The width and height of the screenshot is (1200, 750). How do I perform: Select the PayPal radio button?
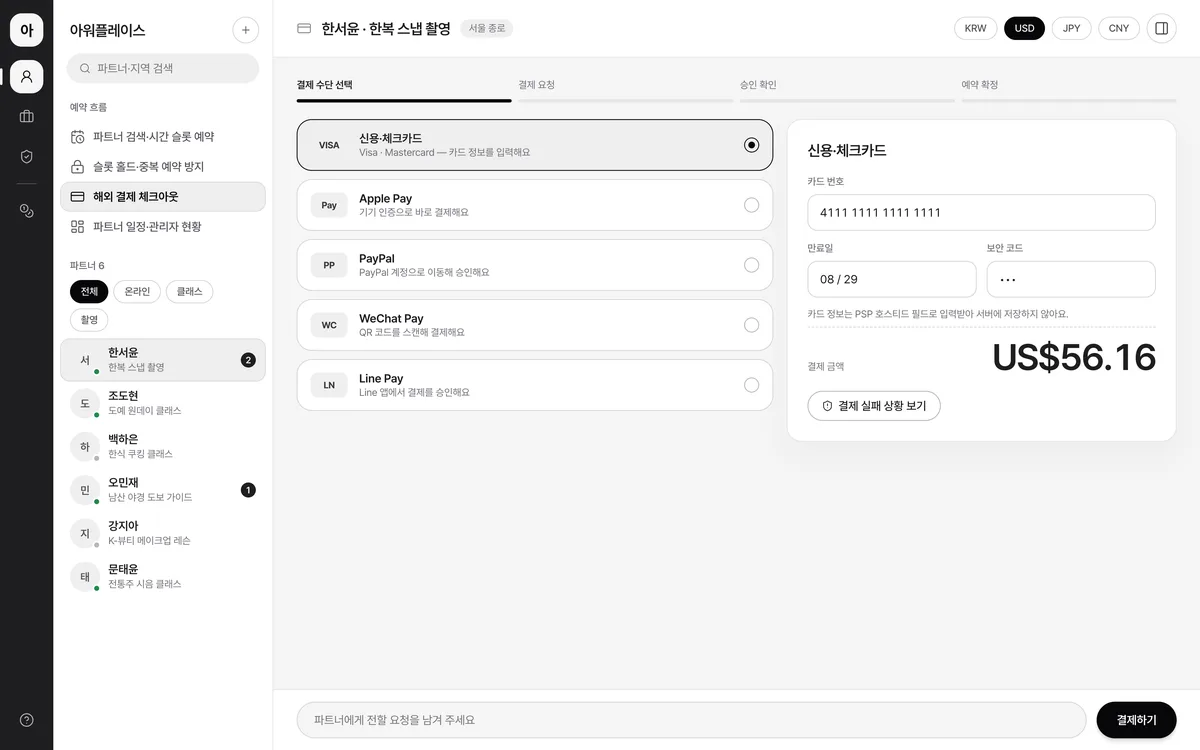click(752, 265)
